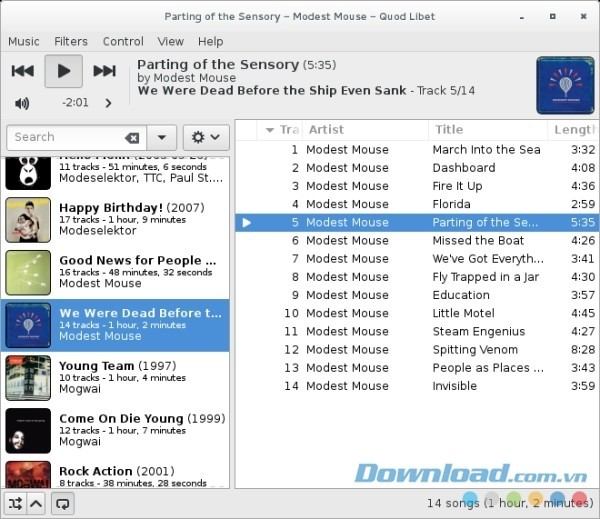Click the volume speaker icon
This screenshot has width=600, height=519.
point(22,103)
